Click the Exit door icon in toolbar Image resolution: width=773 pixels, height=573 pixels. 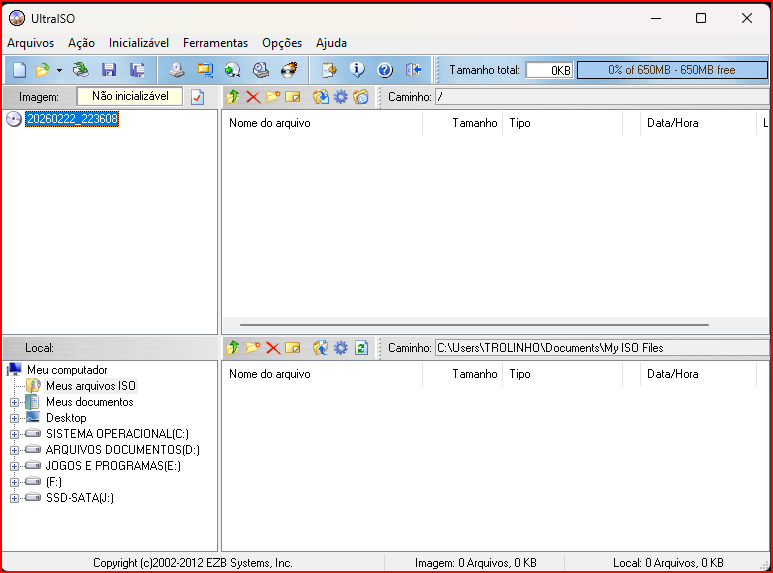(413, 70)
